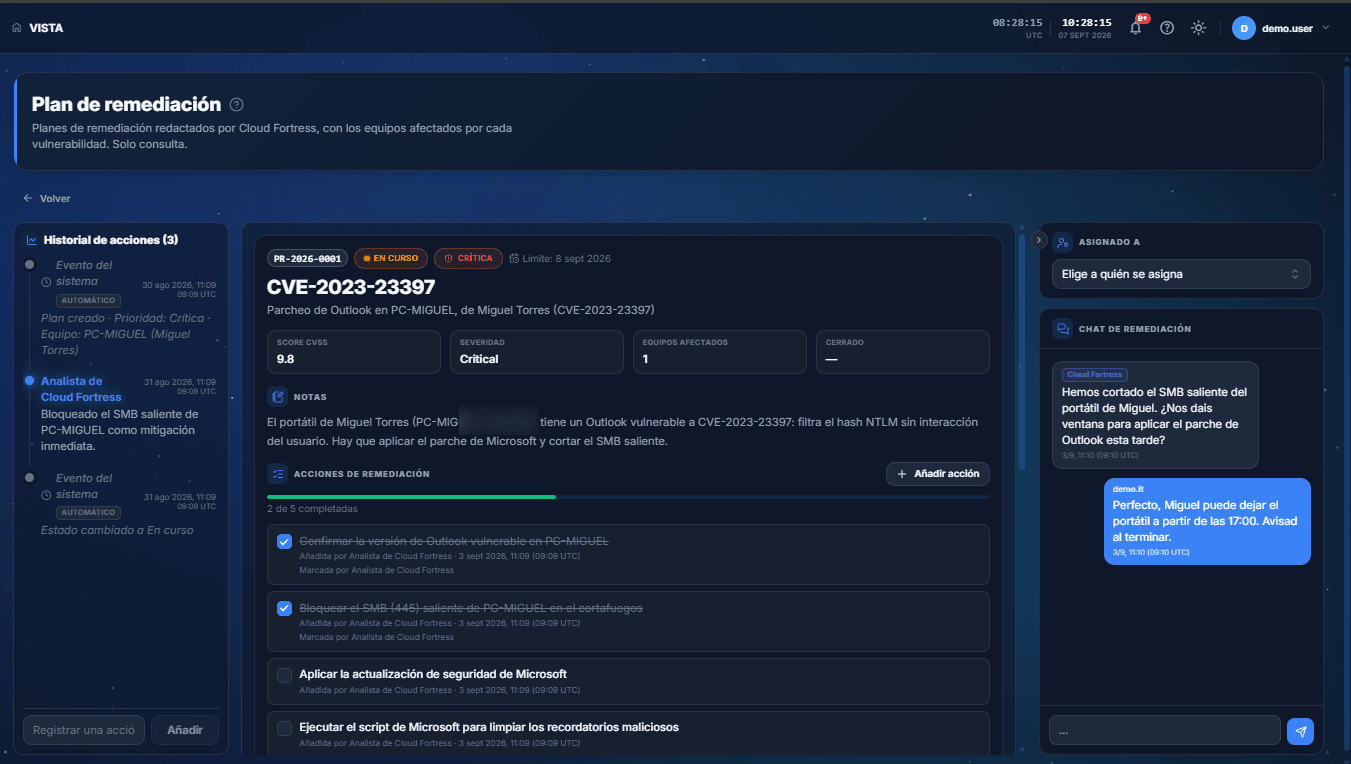Click the Cerrado card
Screen dimensions: 1351x764
902,352
